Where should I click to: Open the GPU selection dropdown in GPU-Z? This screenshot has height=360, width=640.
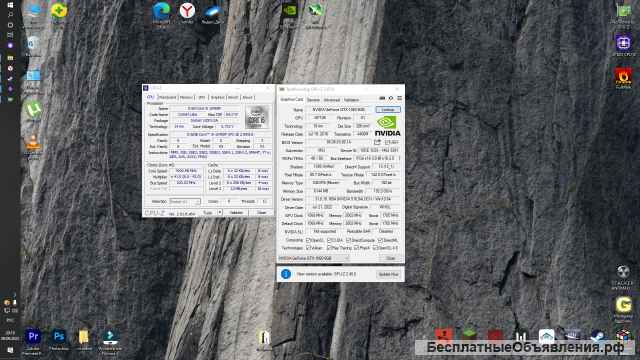[313, 258]
